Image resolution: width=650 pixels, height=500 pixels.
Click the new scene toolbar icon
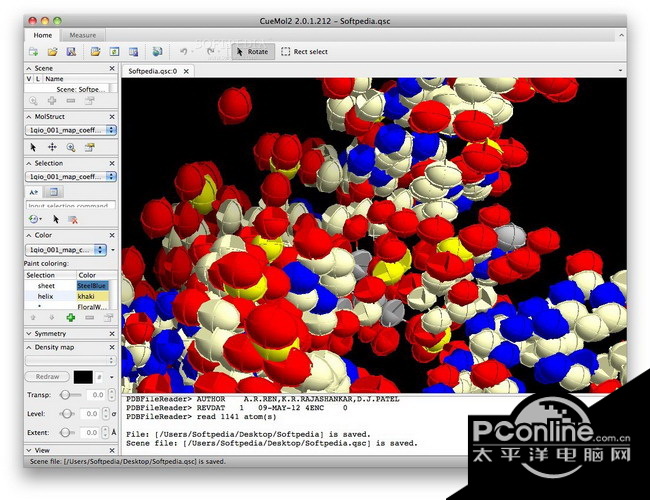point(33,51)
